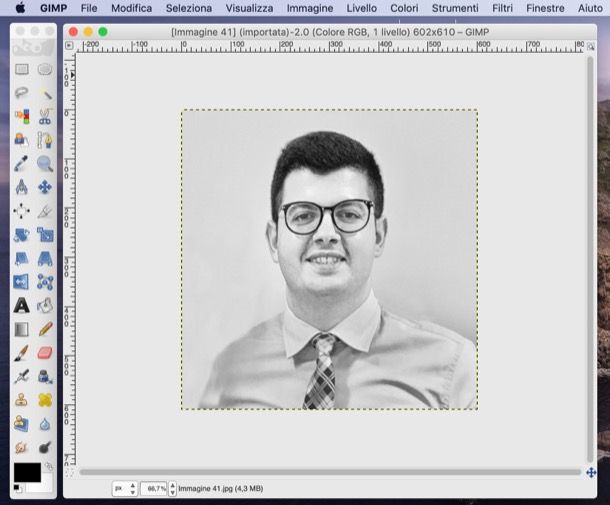Click the horizontal canvas scrollbar
Image resolution: width=610 pixels, height=505 pixels.
tap(330, 472)
